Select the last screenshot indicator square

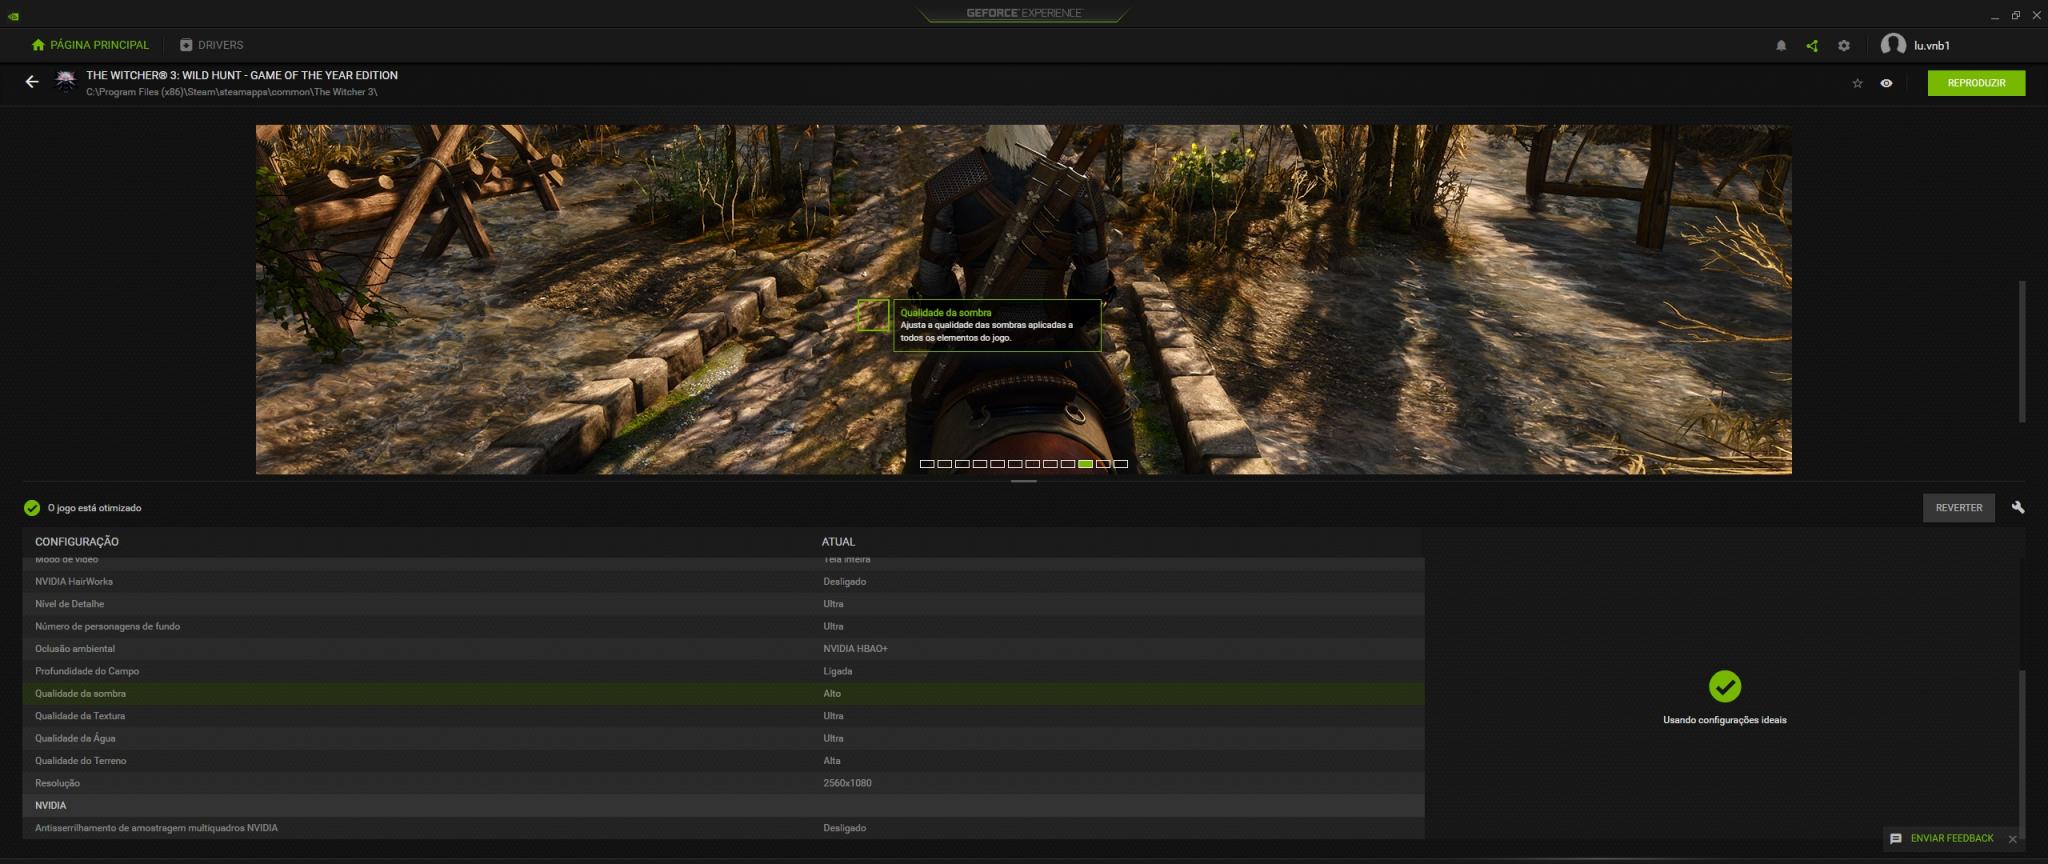(x=1120, y=464)
